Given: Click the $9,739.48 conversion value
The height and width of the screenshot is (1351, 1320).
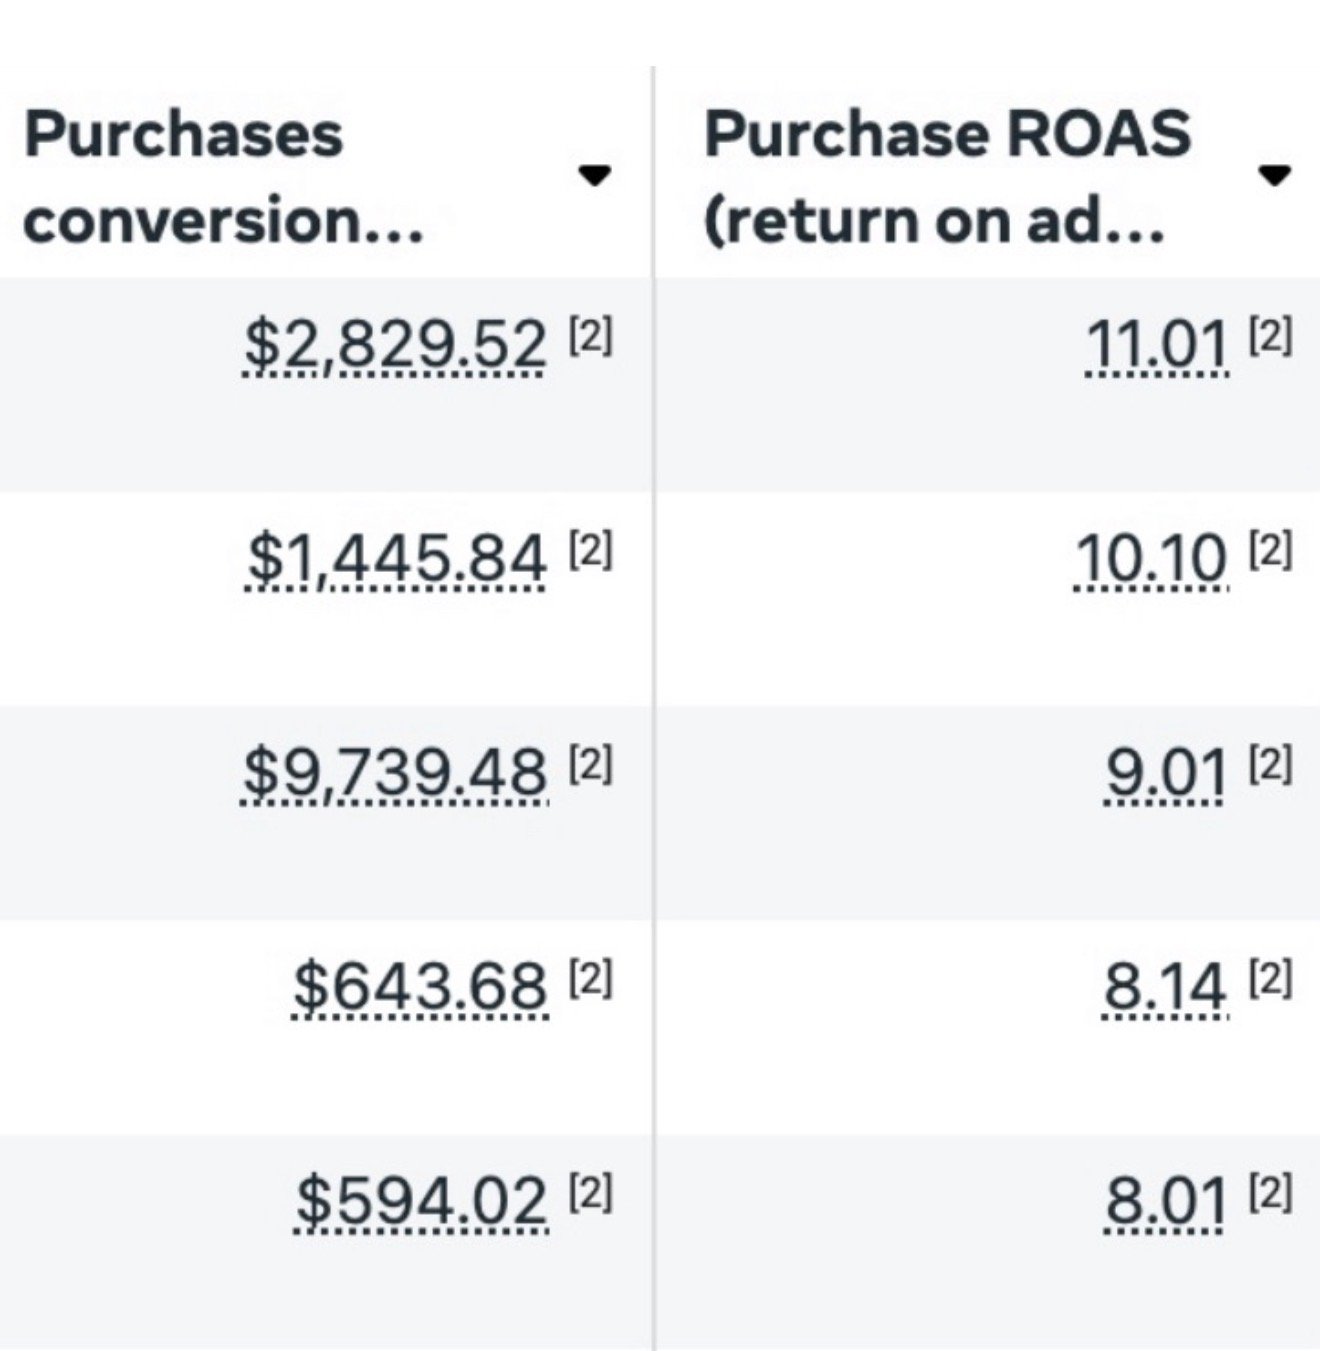Looking at the screenshot, I should (396, 771).
